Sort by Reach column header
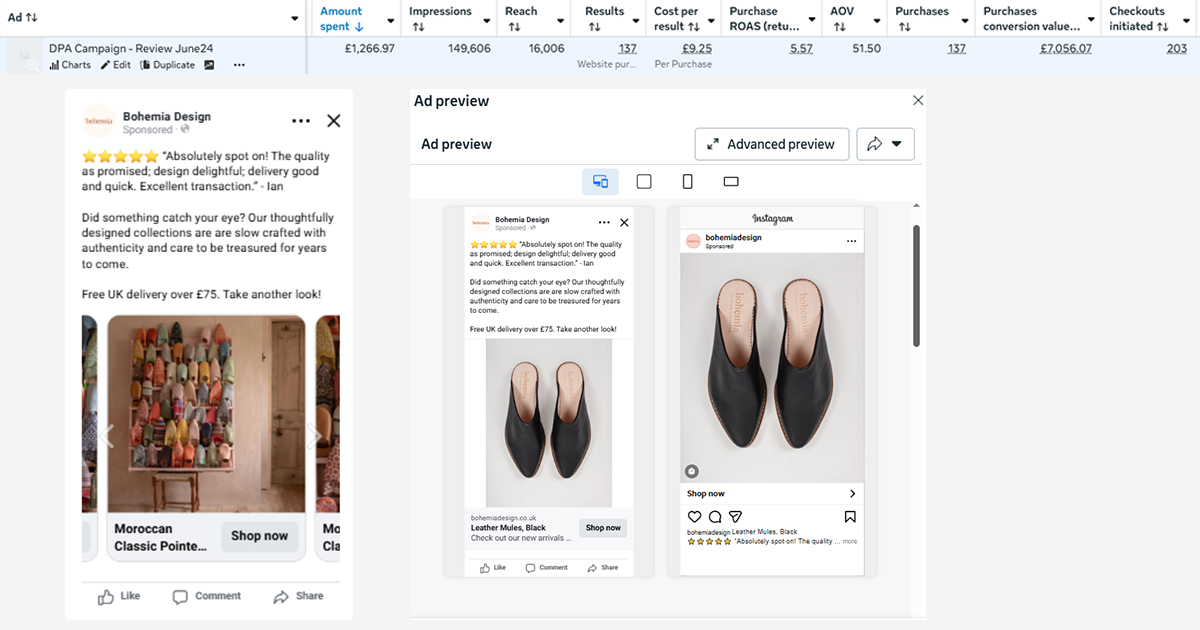This screenshot has width=1200, height=630. click(521, 19)
